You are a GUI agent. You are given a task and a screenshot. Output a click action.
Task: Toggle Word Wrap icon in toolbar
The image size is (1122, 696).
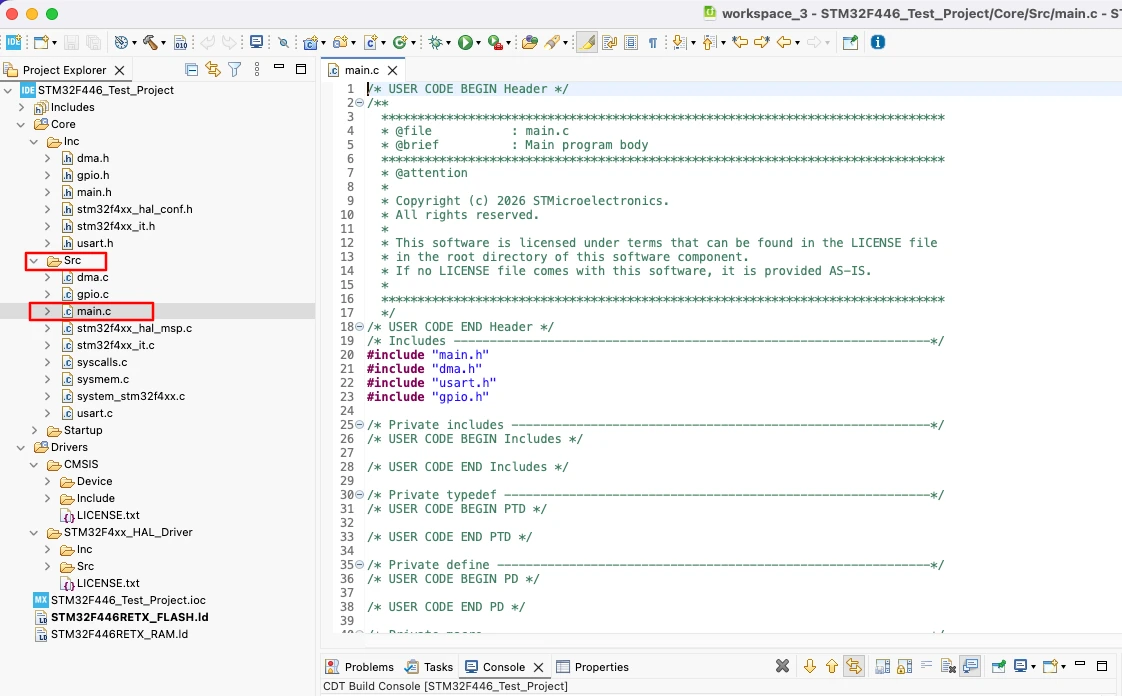pyautogui.click(x=610, y=43)
